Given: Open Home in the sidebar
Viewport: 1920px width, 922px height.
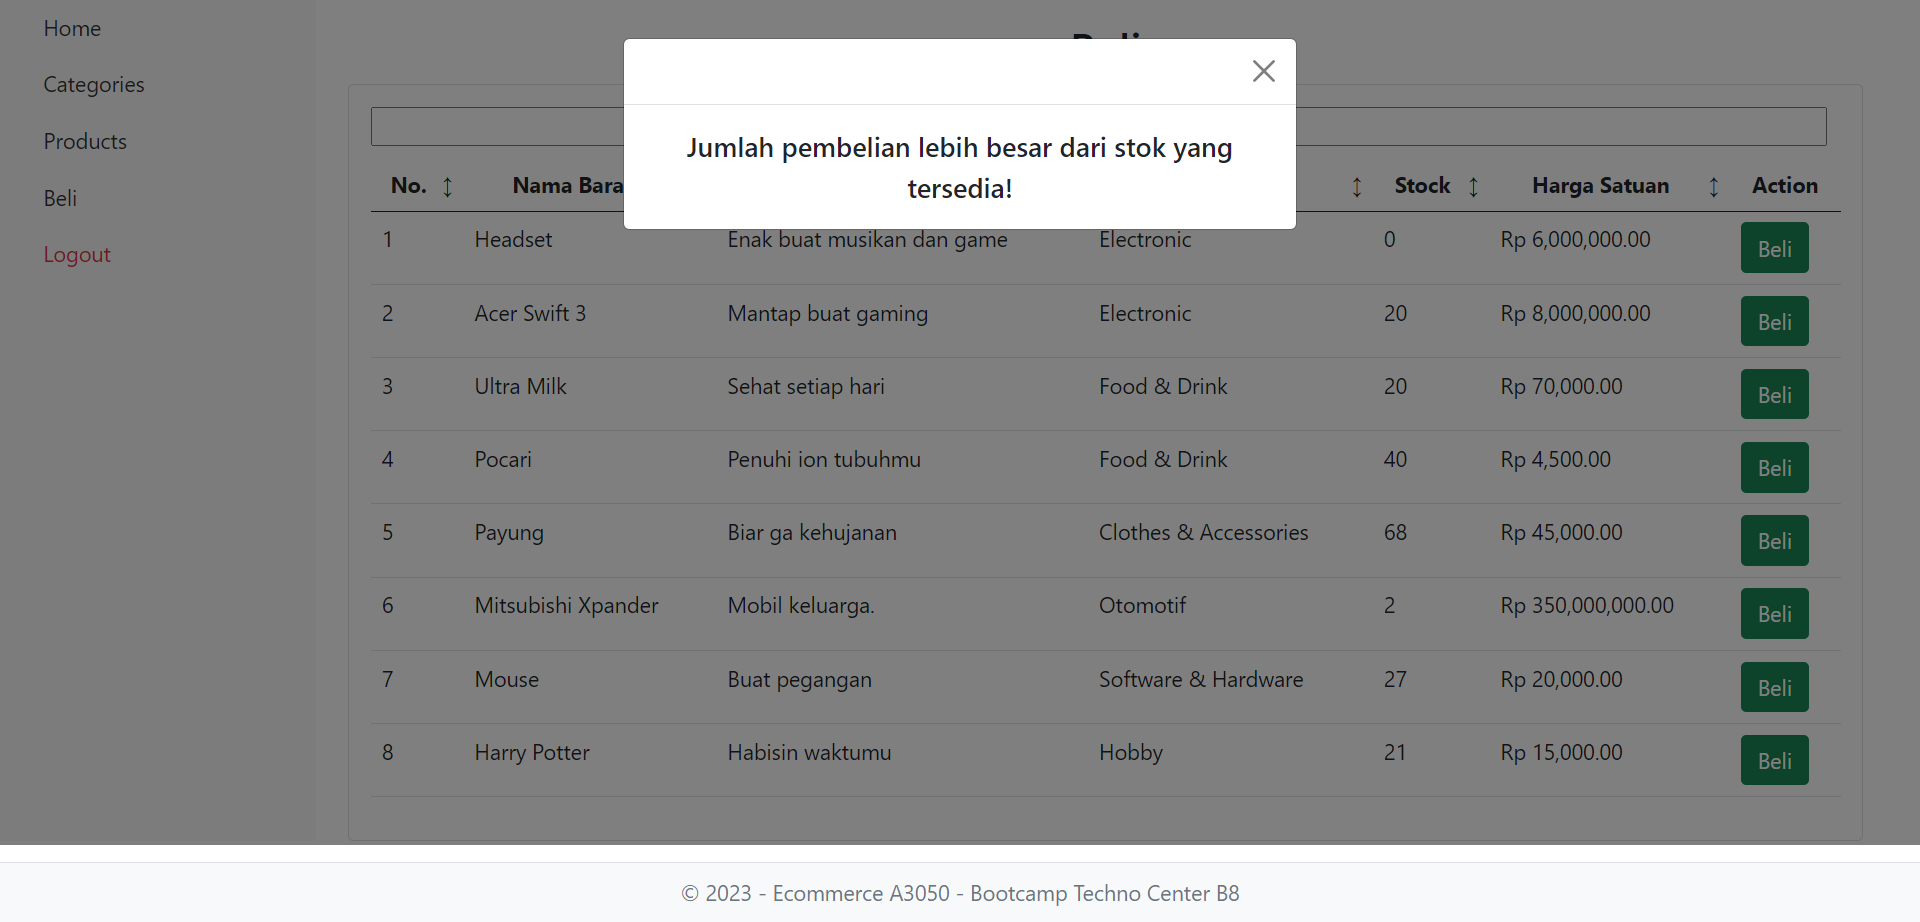Looking at the screenshot, I should point(72,29).
